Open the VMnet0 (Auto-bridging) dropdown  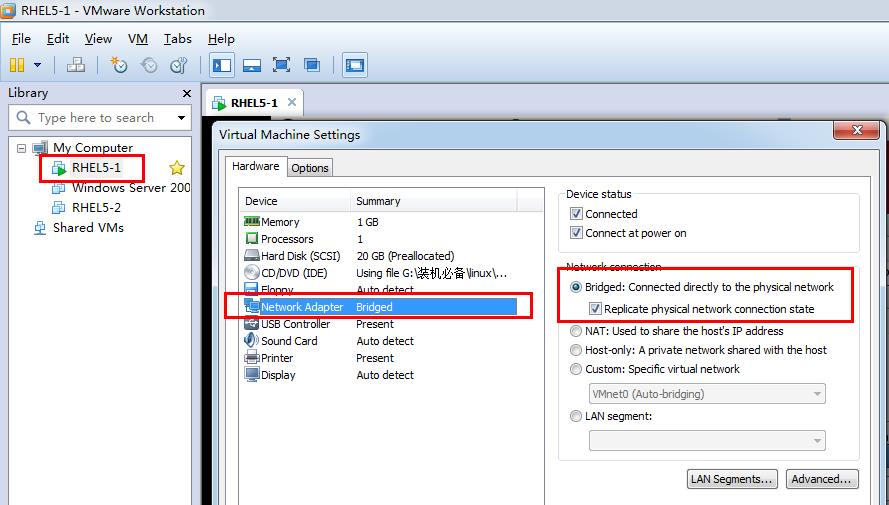[x=707, y=394]
